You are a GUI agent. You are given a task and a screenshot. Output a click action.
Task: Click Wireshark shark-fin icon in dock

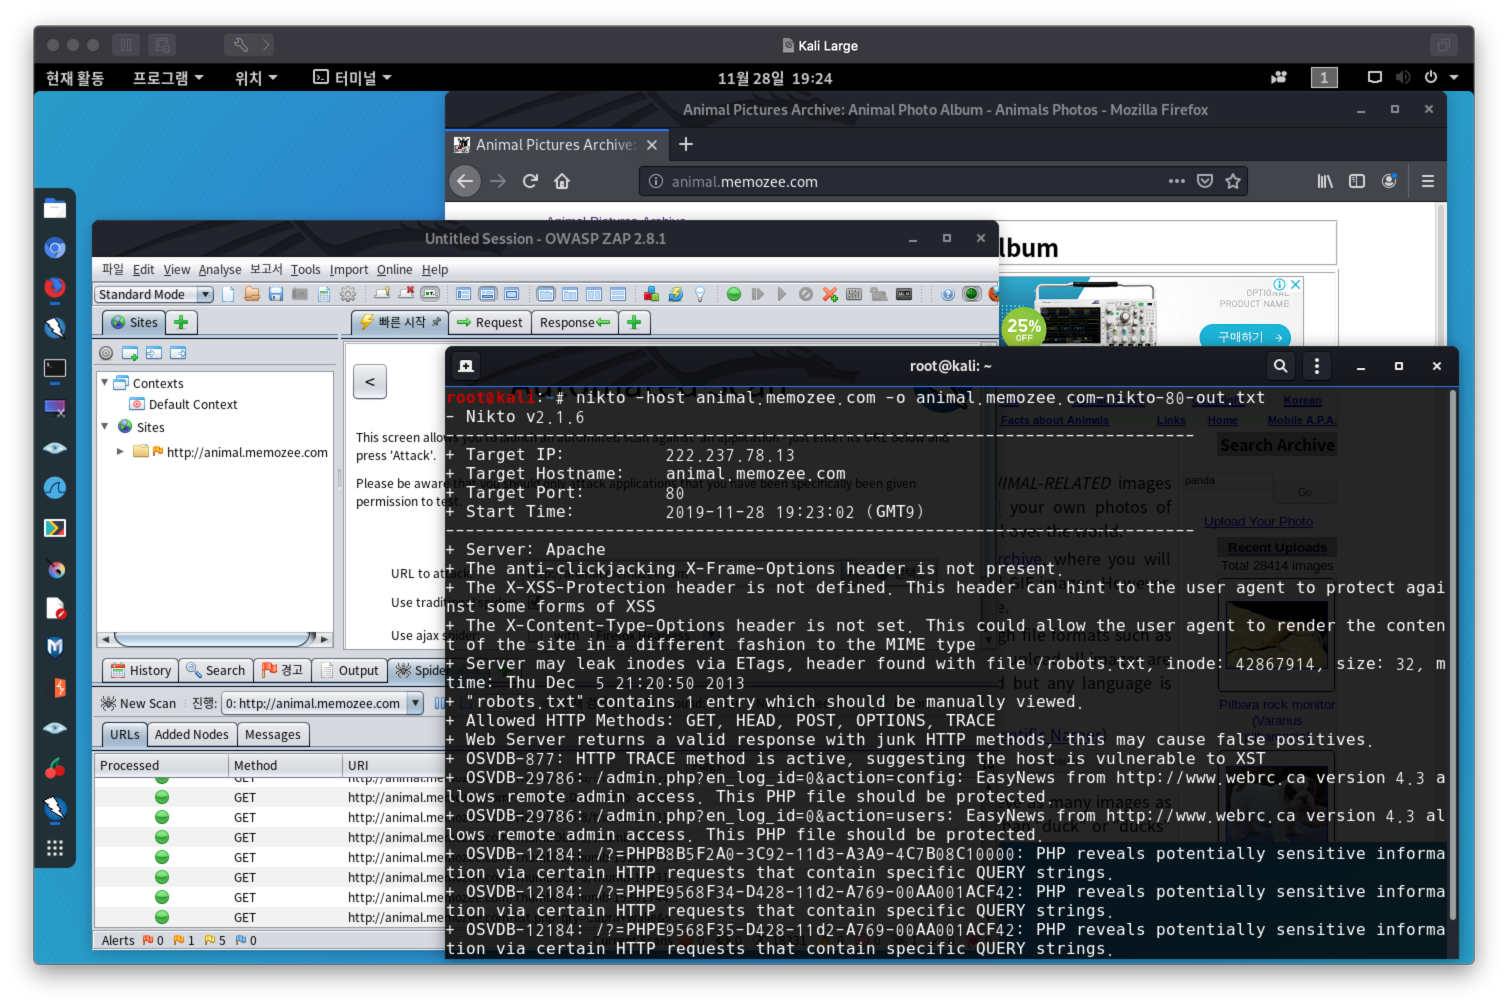[x=55, y=488]
